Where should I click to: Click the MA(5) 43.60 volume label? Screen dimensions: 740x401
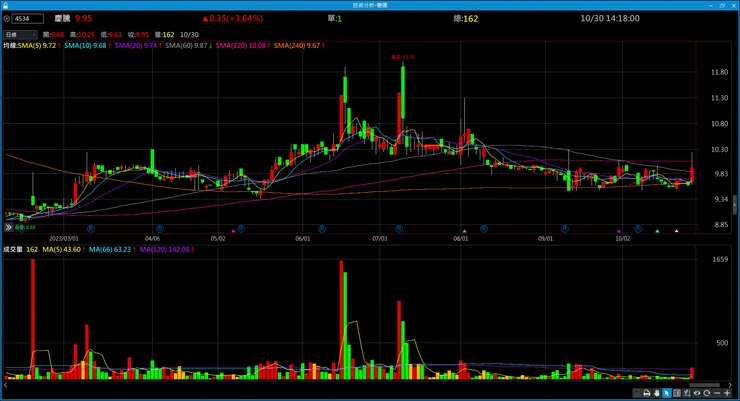[61, 249]
